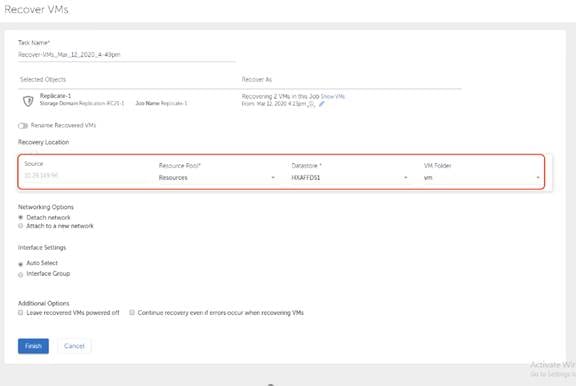
Task: Click the Recover VMs page title
Action: [x=36, y=10]
